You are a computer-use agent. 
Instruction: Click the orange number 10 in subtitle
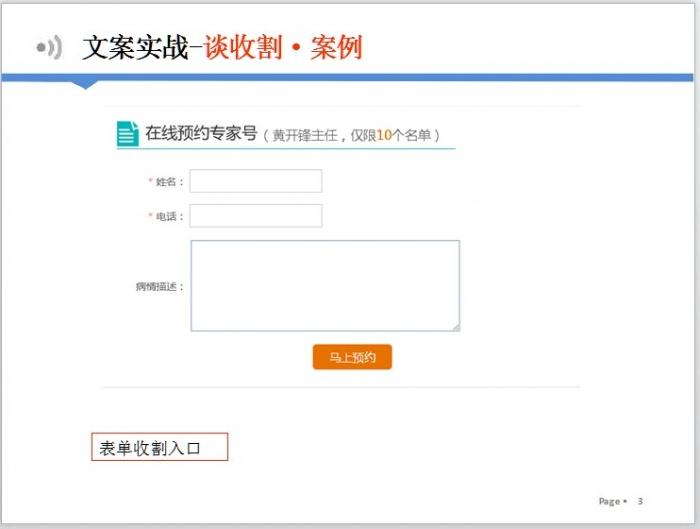click(384, 135)
